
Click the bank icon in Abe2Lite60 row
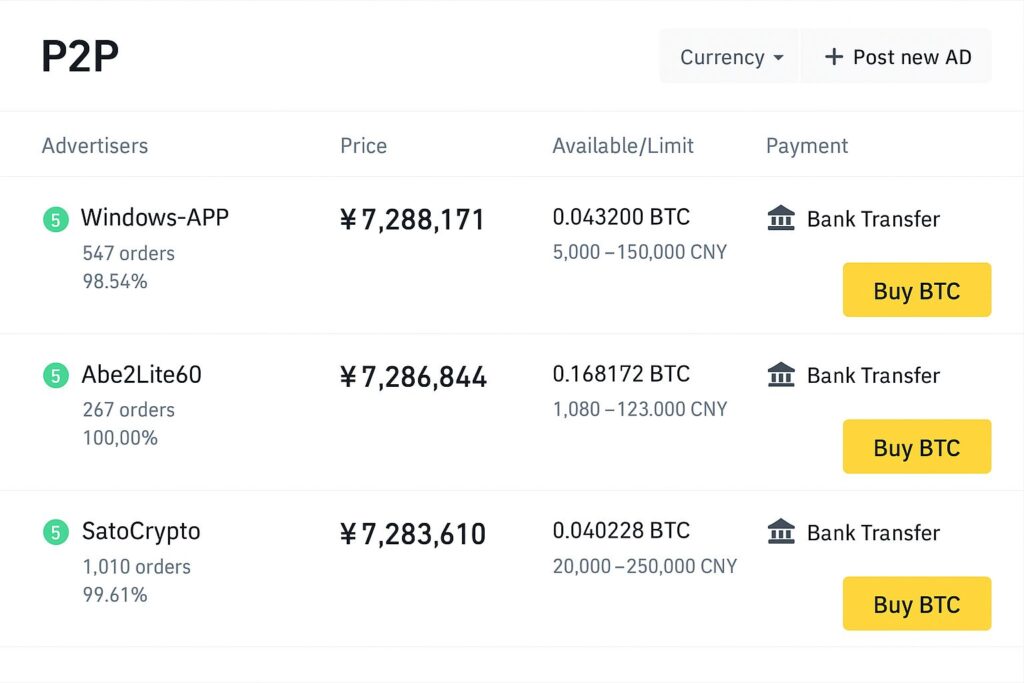pyautogui.click(x=780, y=375)
